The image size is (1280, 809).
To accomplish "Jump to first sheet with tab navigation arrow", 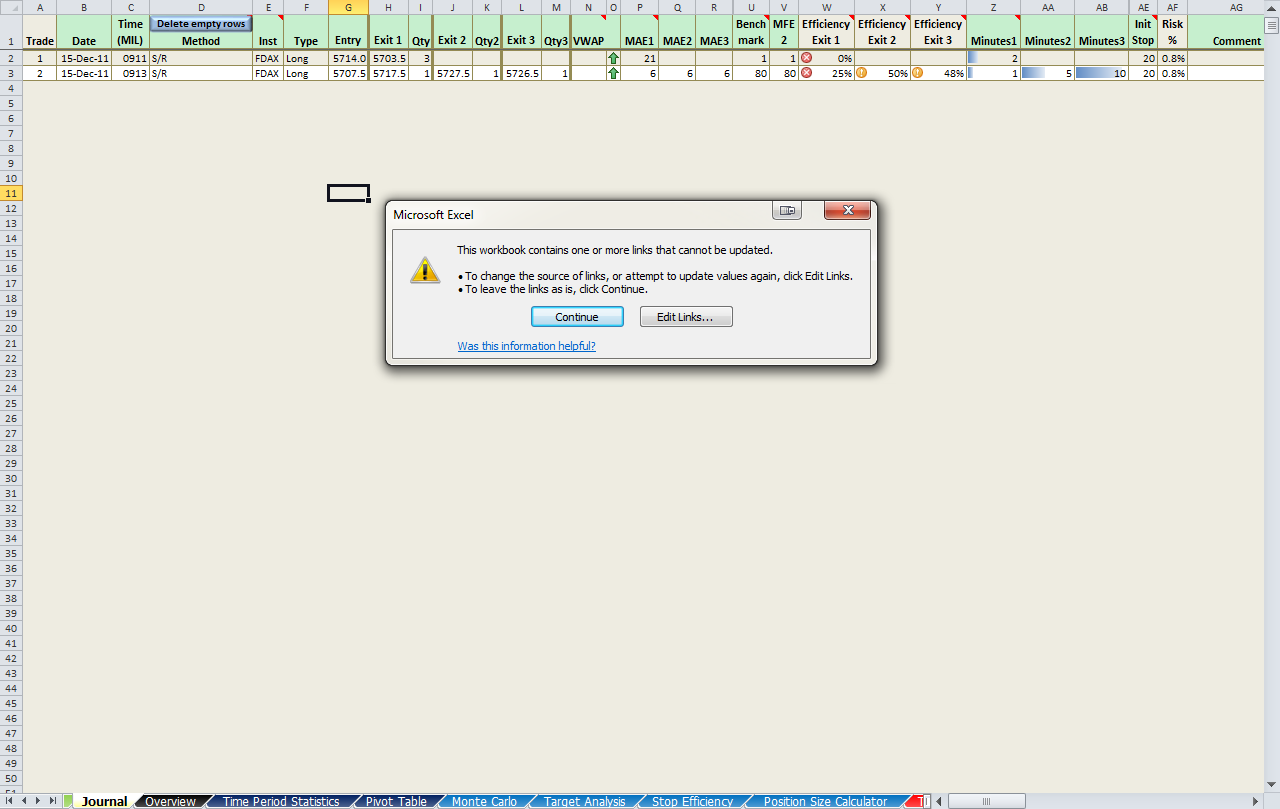I will point(11,801).
